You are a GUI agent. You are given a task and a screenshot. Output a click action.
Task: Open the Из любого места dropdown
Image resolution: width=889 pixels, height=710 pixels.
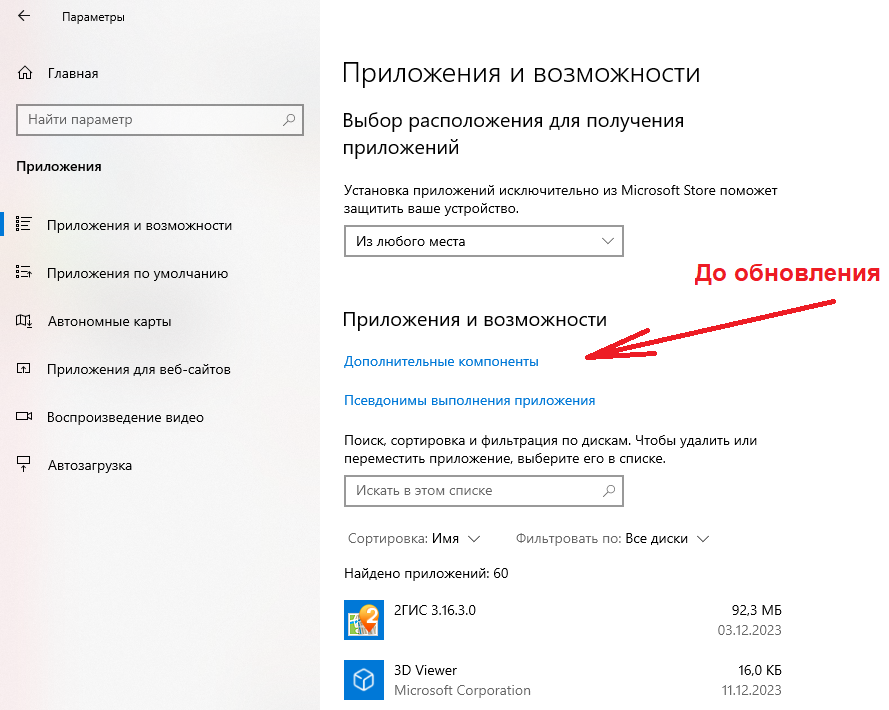484,241
